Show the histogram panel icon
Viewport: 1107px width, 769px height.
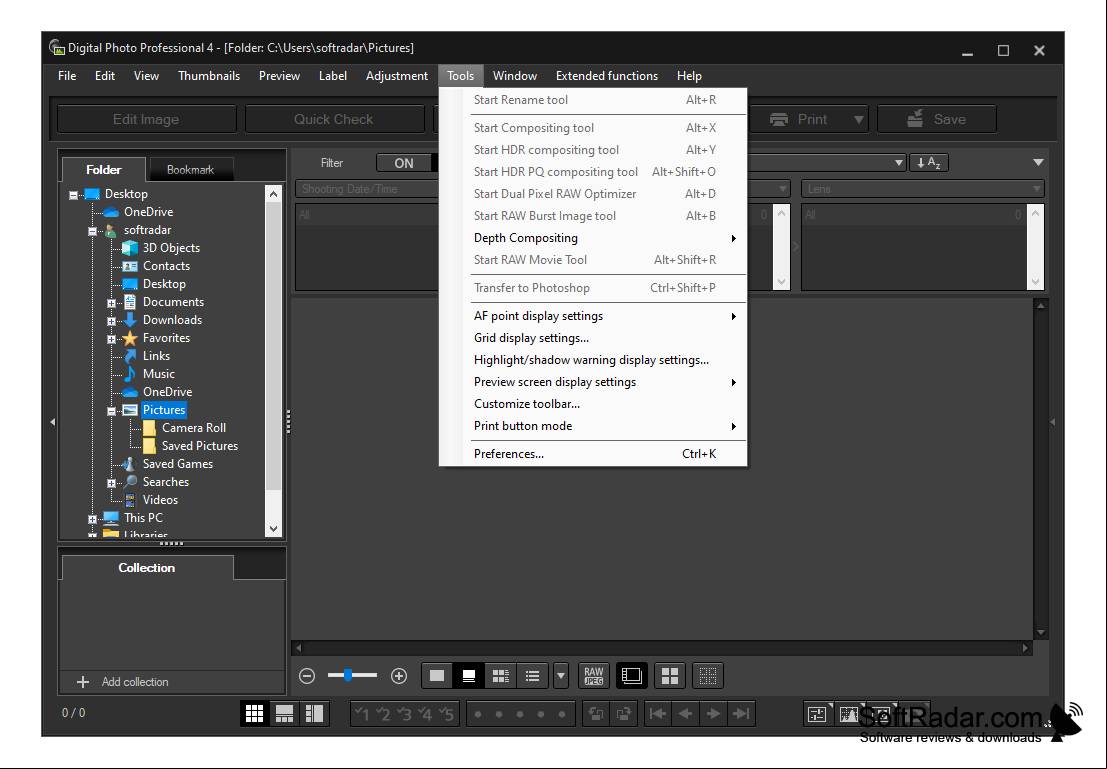pyautogui.click(x=849, y=715)
